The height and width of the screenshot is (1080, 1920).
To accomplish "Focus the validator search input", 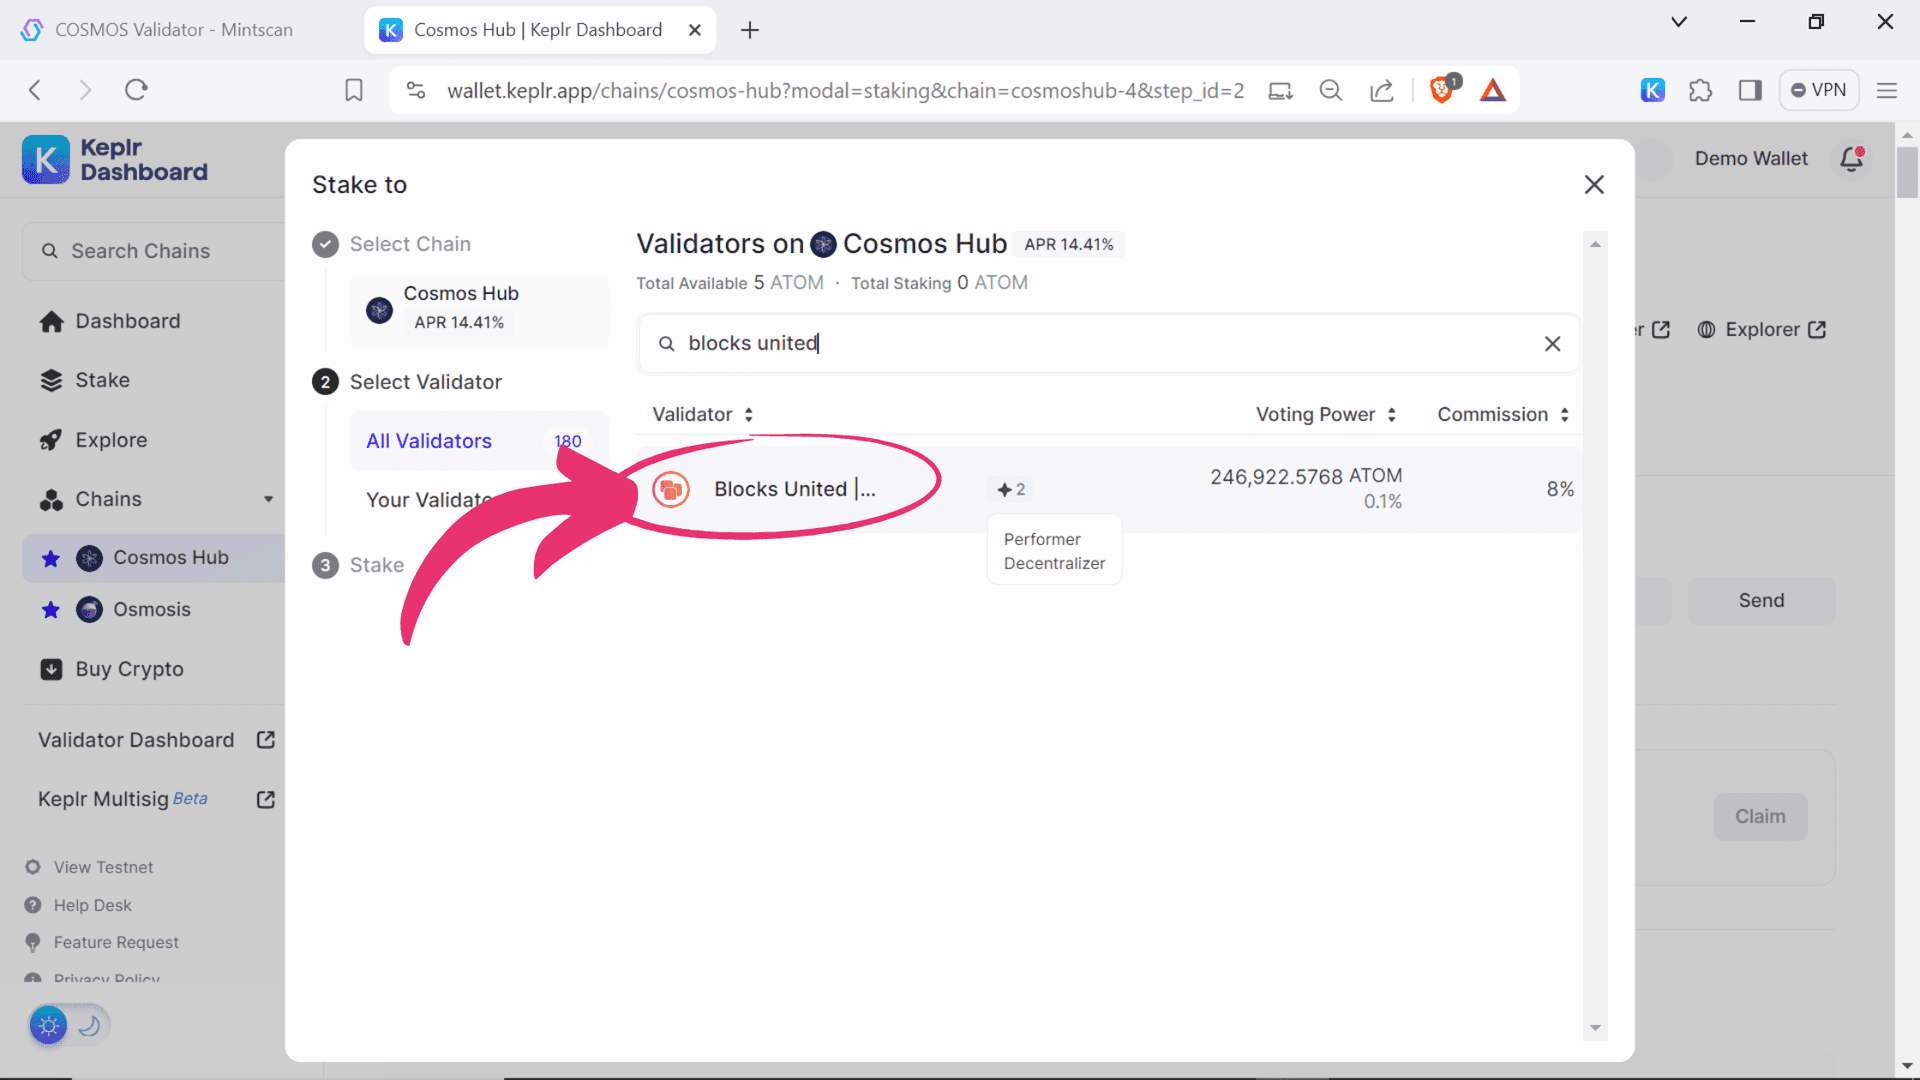I will tap(1108, 344).
